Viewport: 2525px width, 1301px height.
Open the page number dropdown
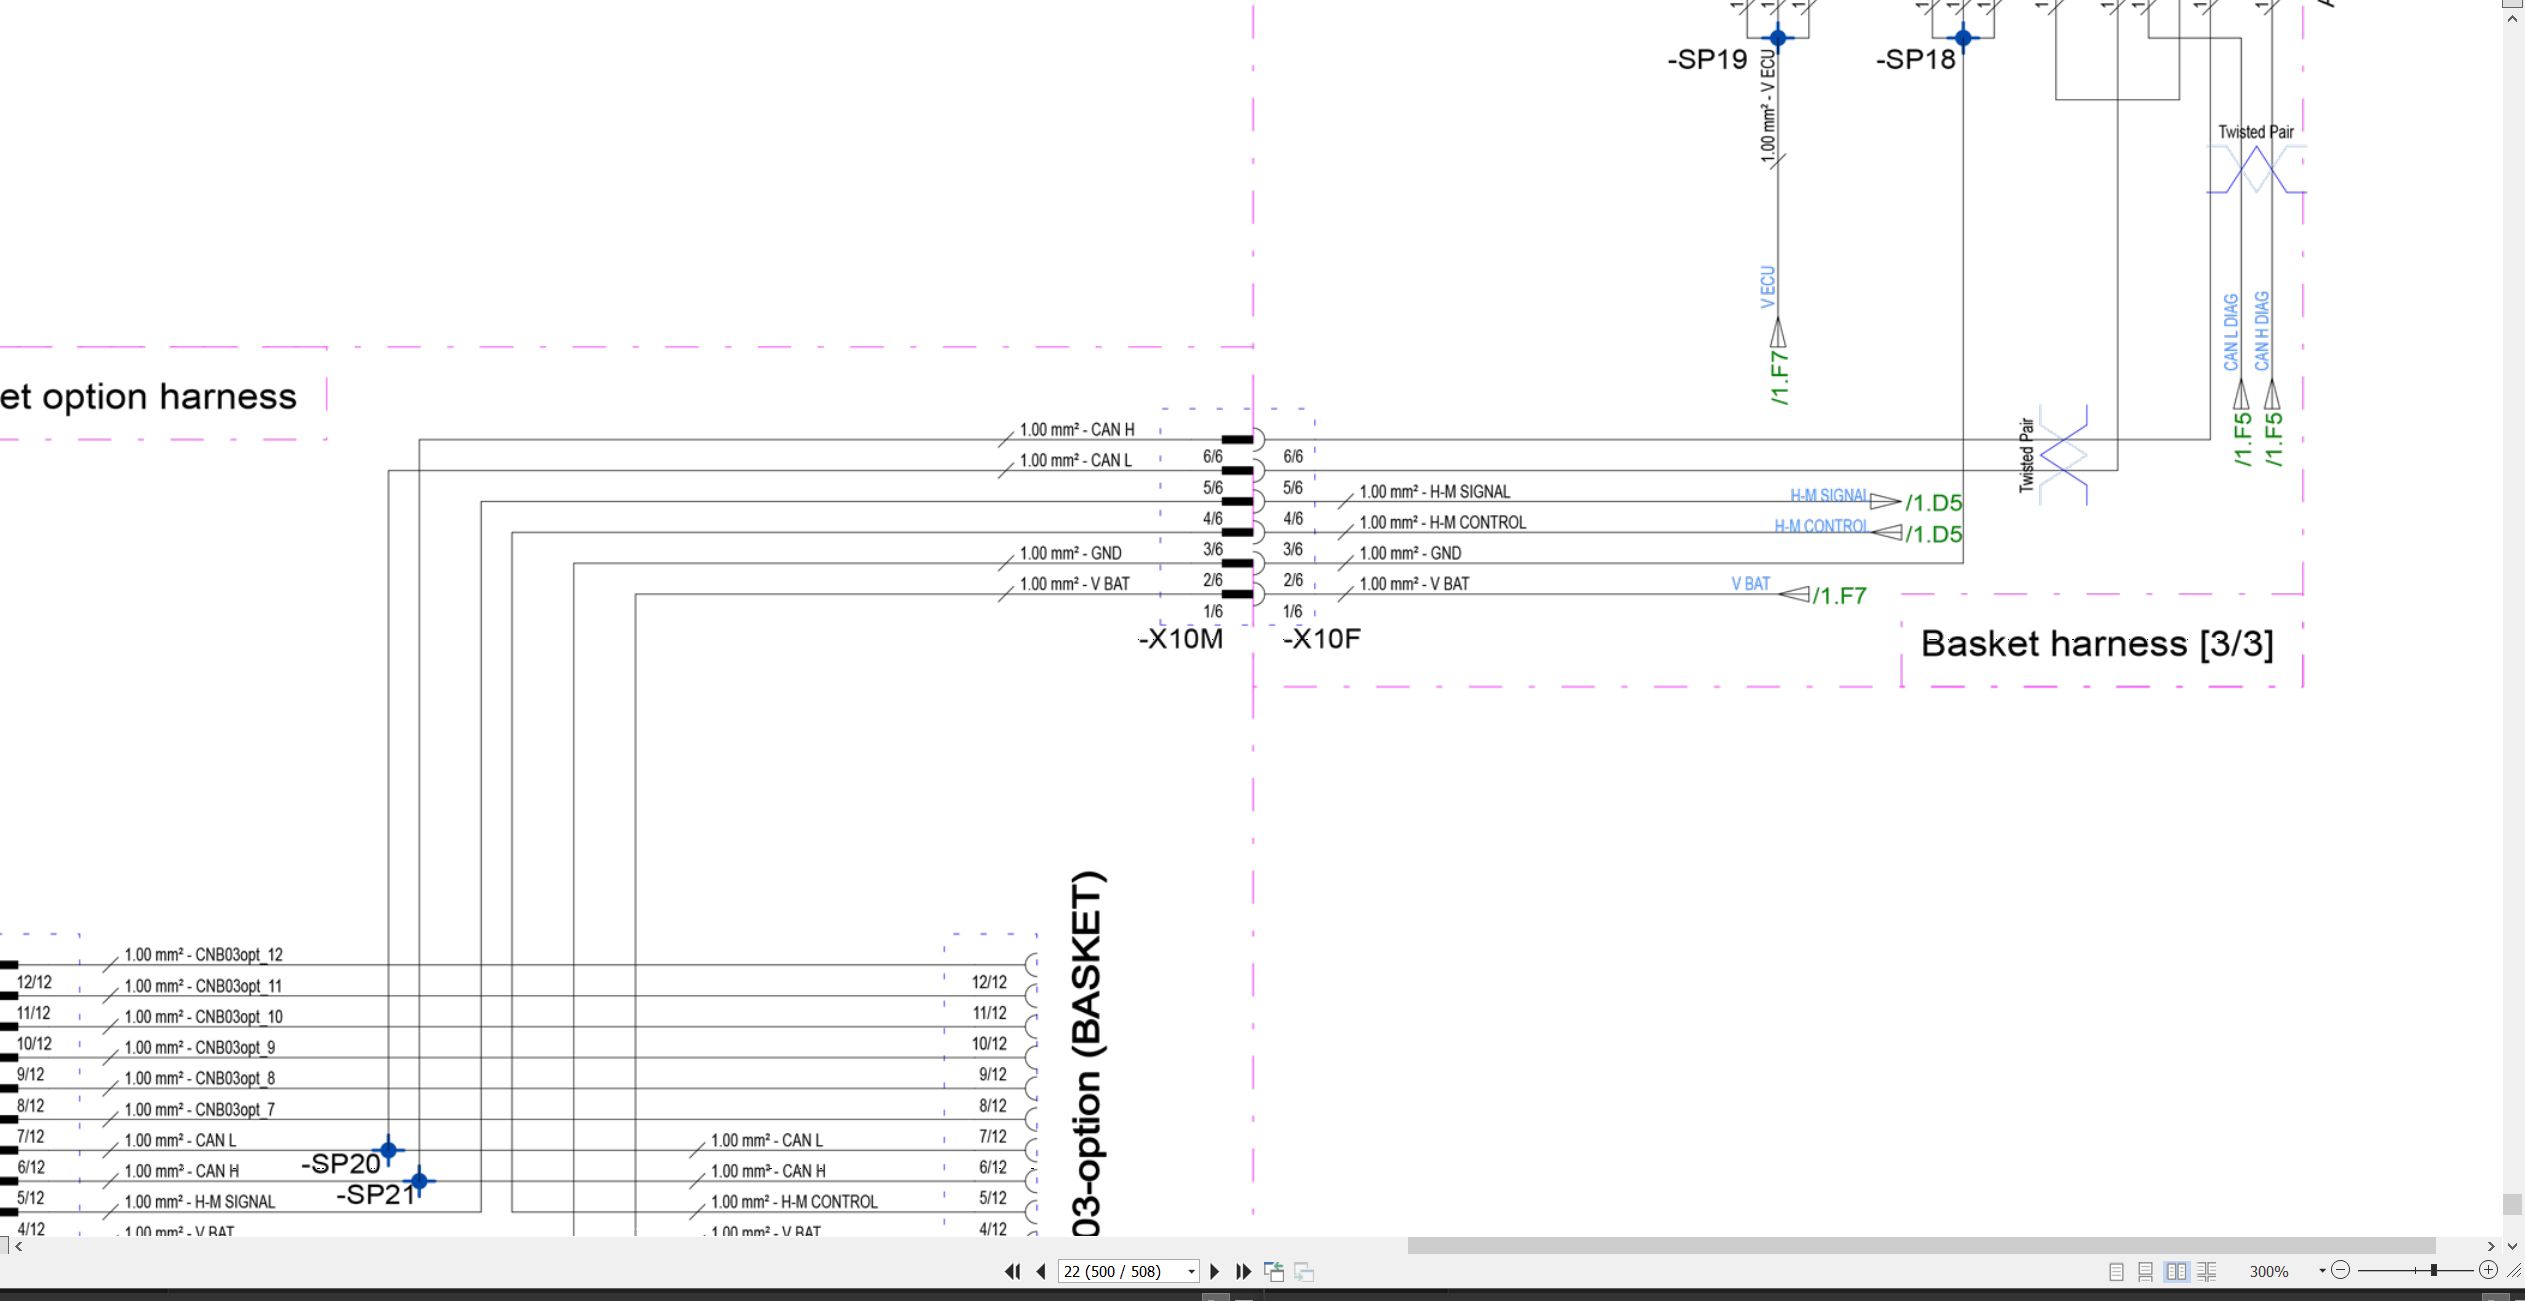point(1191,1272)
